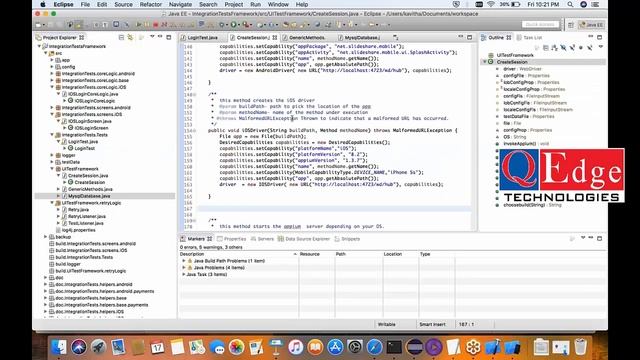Switch to the MysqlDatabase editor tab
The image size is (640, 360).
[x=358, y=38]
